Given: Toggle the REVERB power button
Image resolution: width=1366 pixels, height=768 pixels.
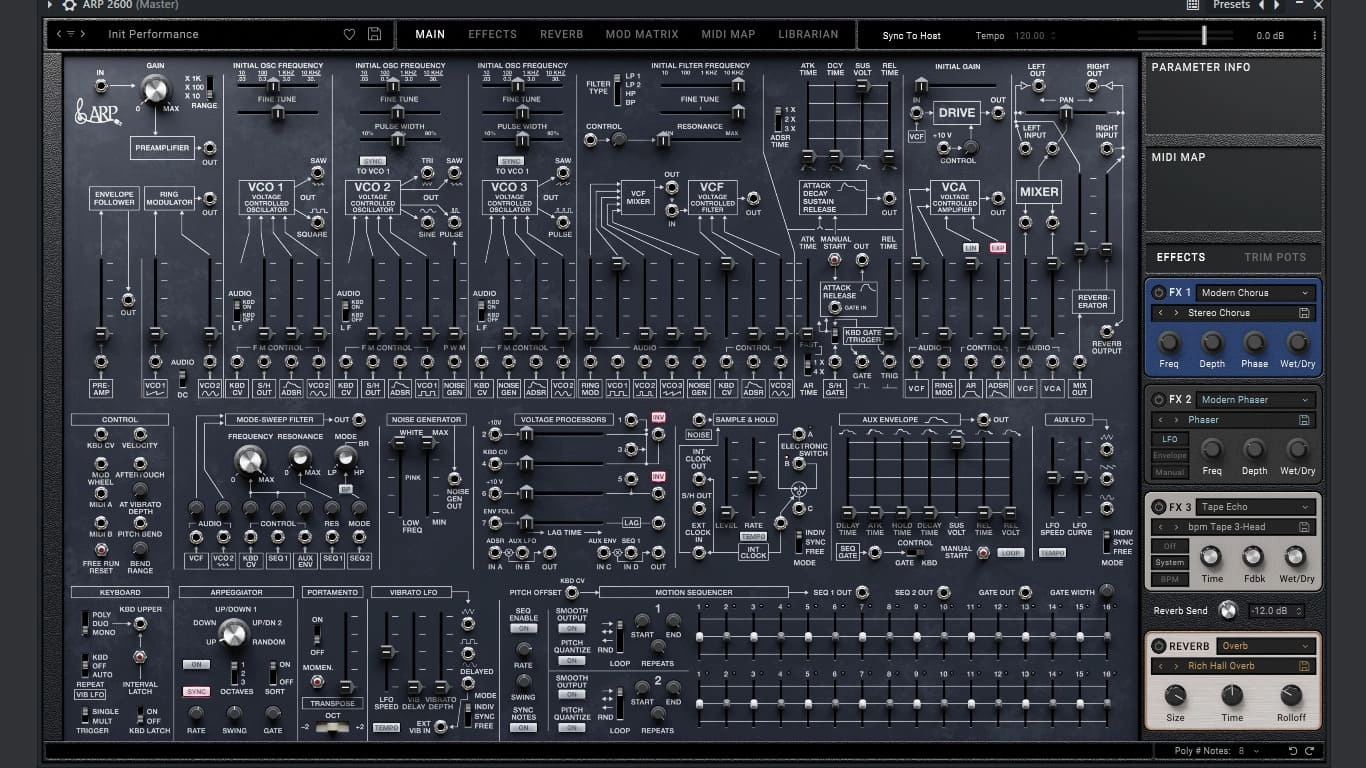Looking at the screenshot, I should [1159, 646].
